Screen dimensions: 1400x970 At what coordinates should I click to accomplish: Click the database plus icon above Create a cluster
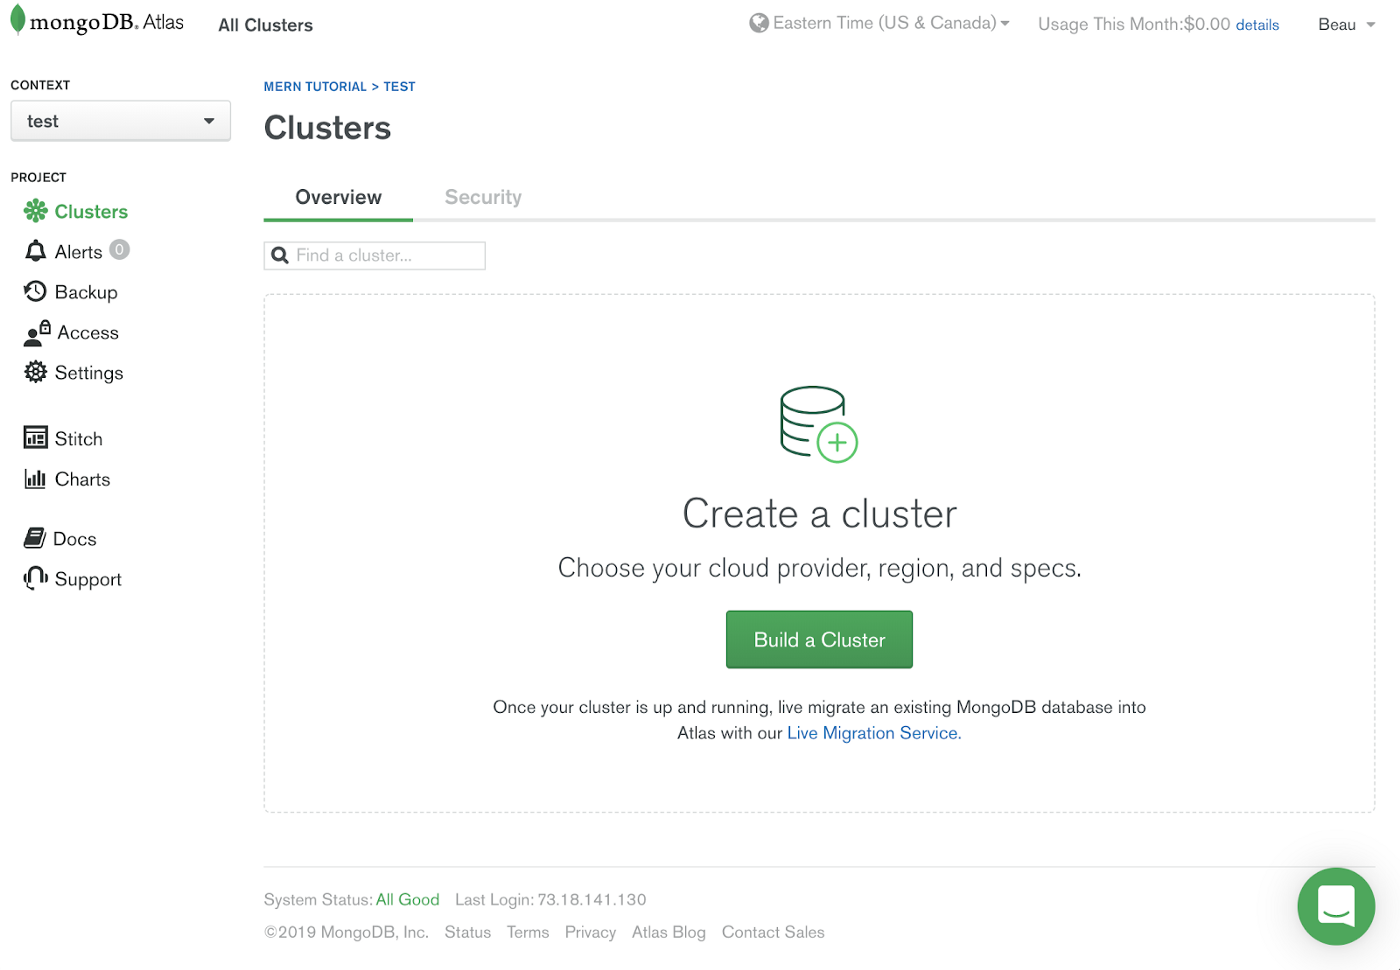(819, 424)
